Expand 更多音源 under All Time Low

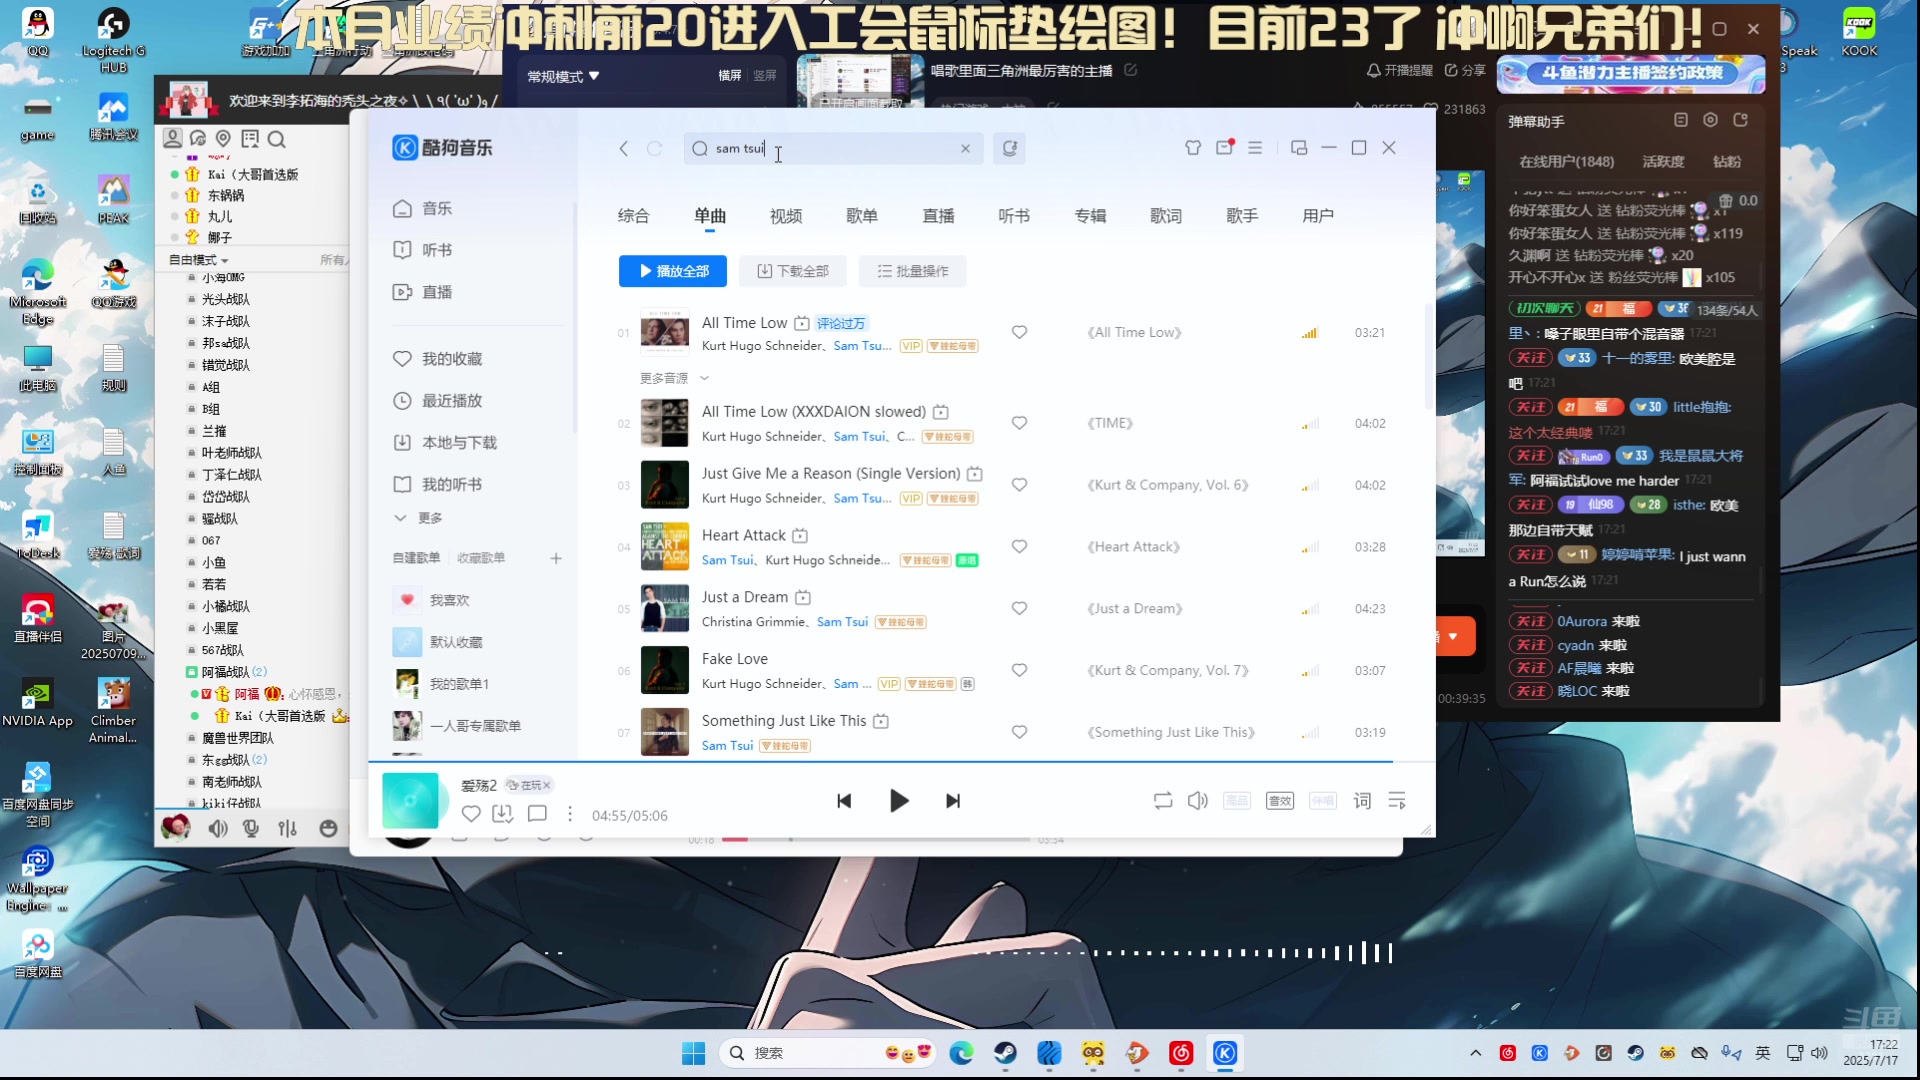(x=674, y=378)
